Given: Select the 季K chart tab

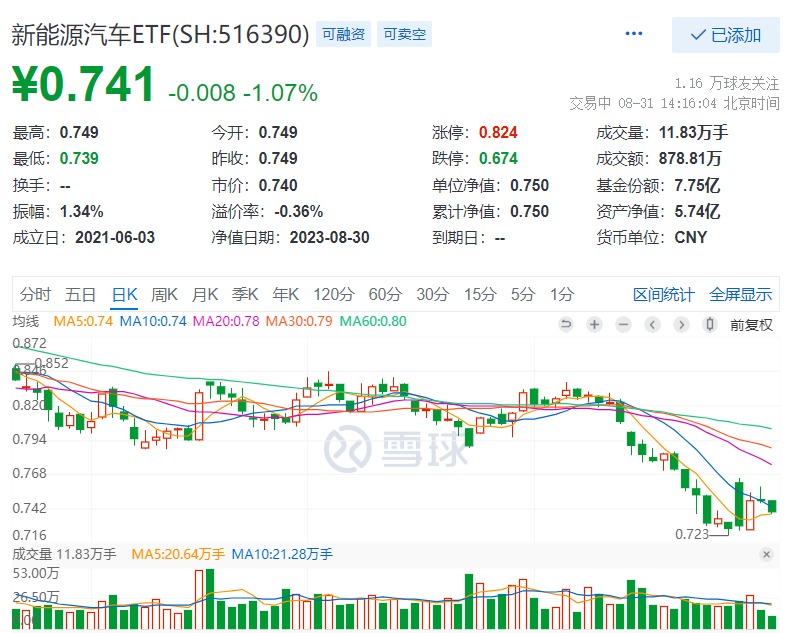Looking at the screenshot, I should tap(245, 294).
